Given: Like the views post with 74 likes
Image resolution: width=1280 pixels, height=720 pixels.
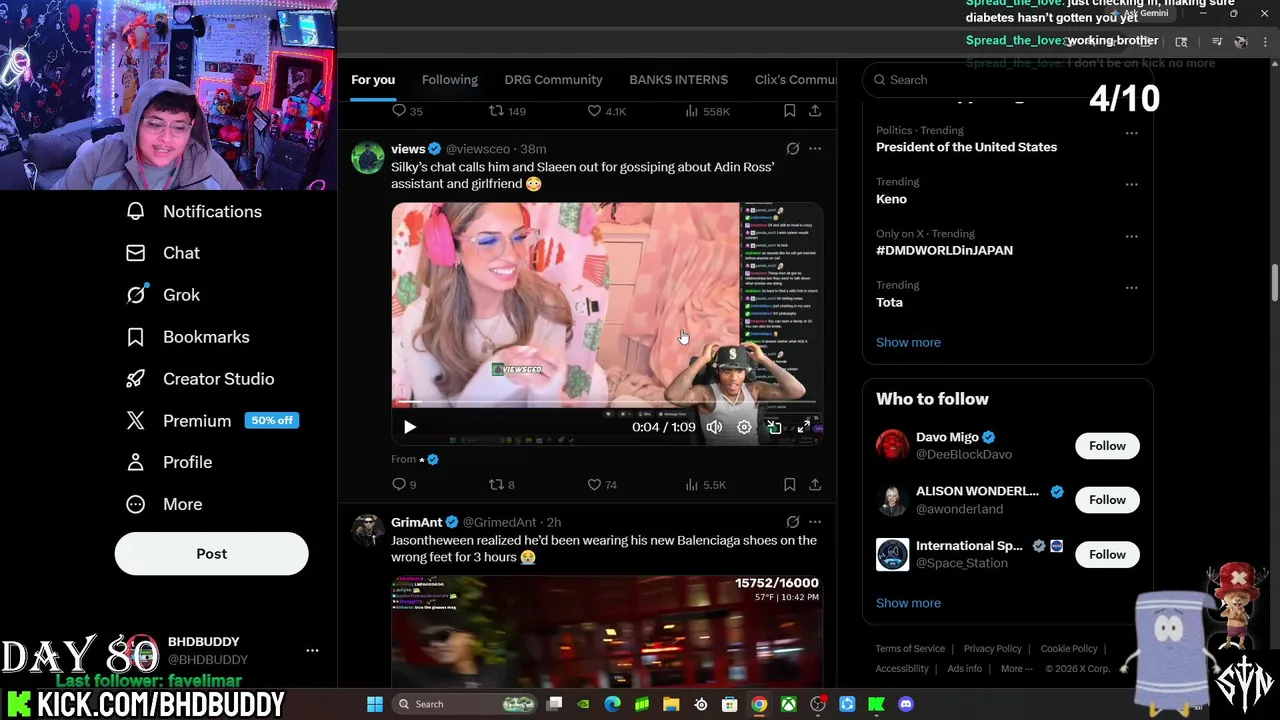Looking at the screenshot, I should click(x=594, y=484).
